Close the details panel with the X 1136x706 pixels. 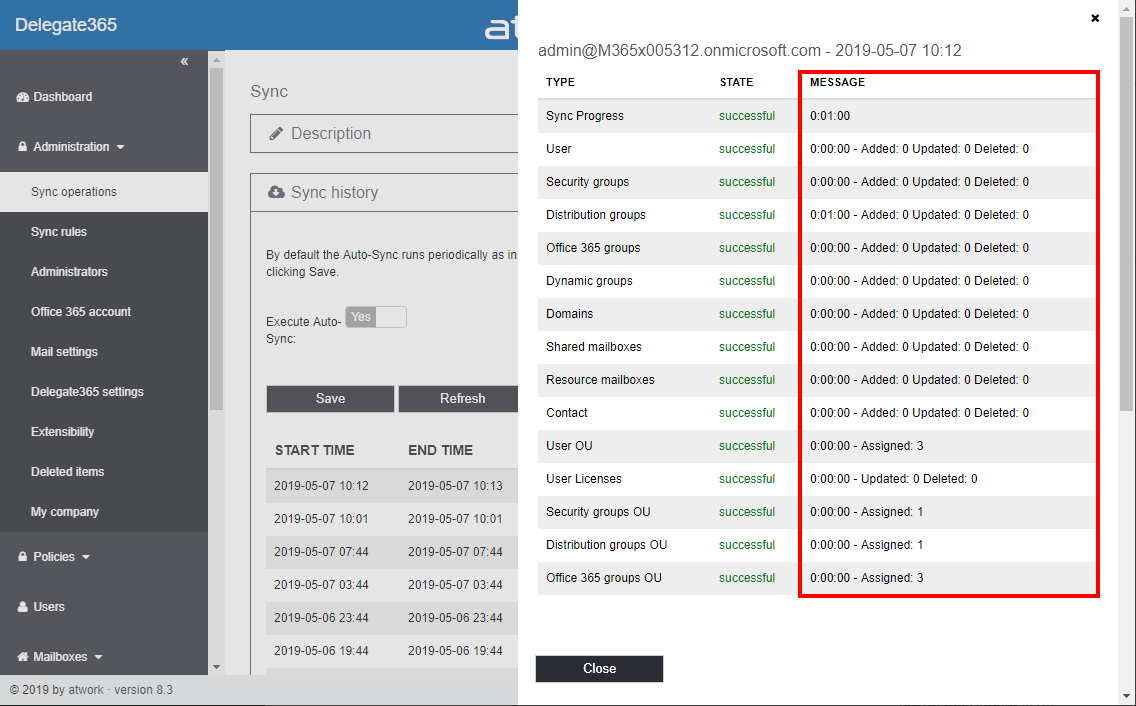1095,18
